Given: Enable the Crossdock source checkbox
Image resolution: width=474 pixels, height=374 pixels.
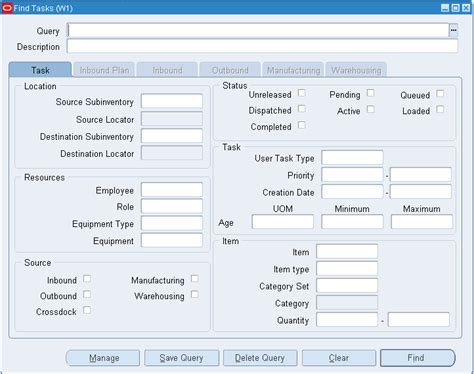Looking at the screenshot, I should [x=87, y=310].
